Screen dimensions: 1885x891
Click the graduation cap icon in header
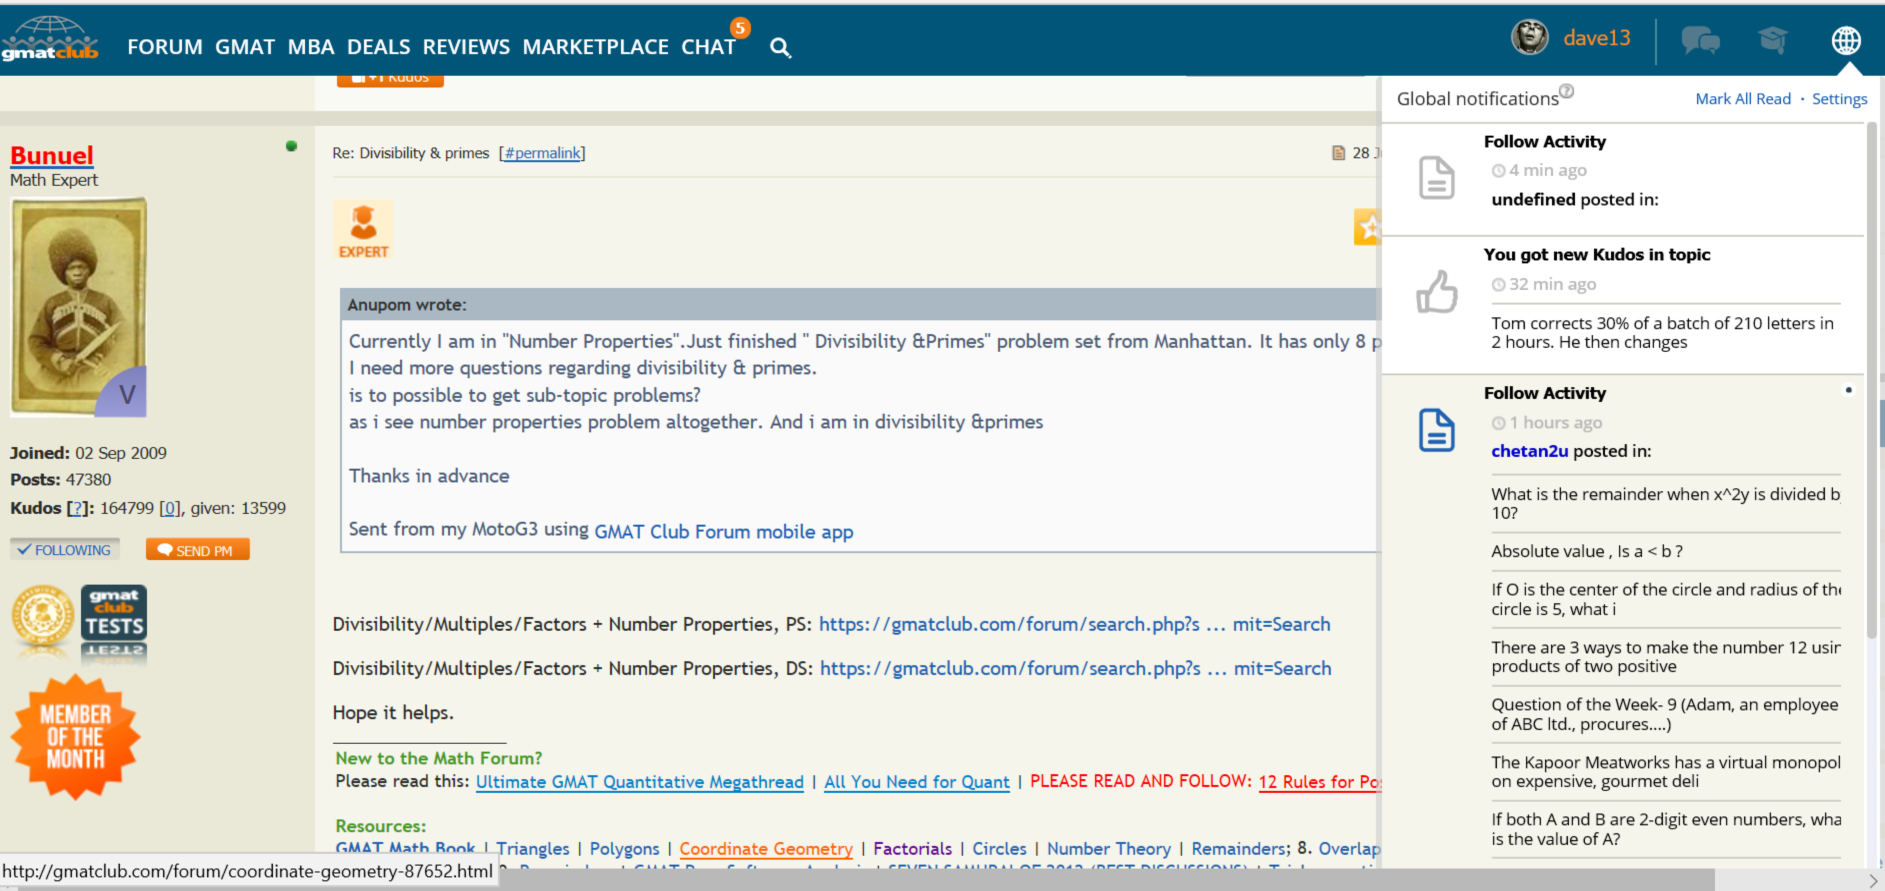tap(1773, 40)
